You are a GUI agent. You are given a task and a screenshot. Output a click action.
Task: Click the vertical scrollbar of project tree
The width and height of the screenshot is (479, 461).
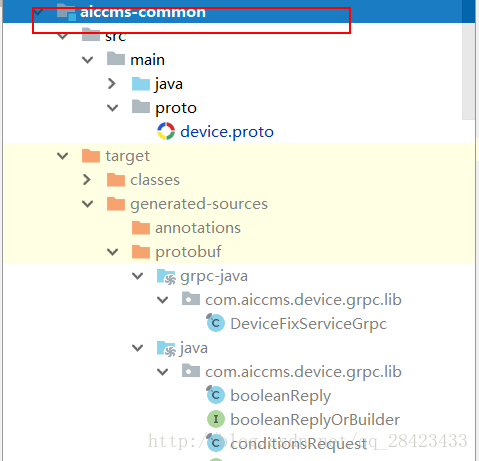468,72
